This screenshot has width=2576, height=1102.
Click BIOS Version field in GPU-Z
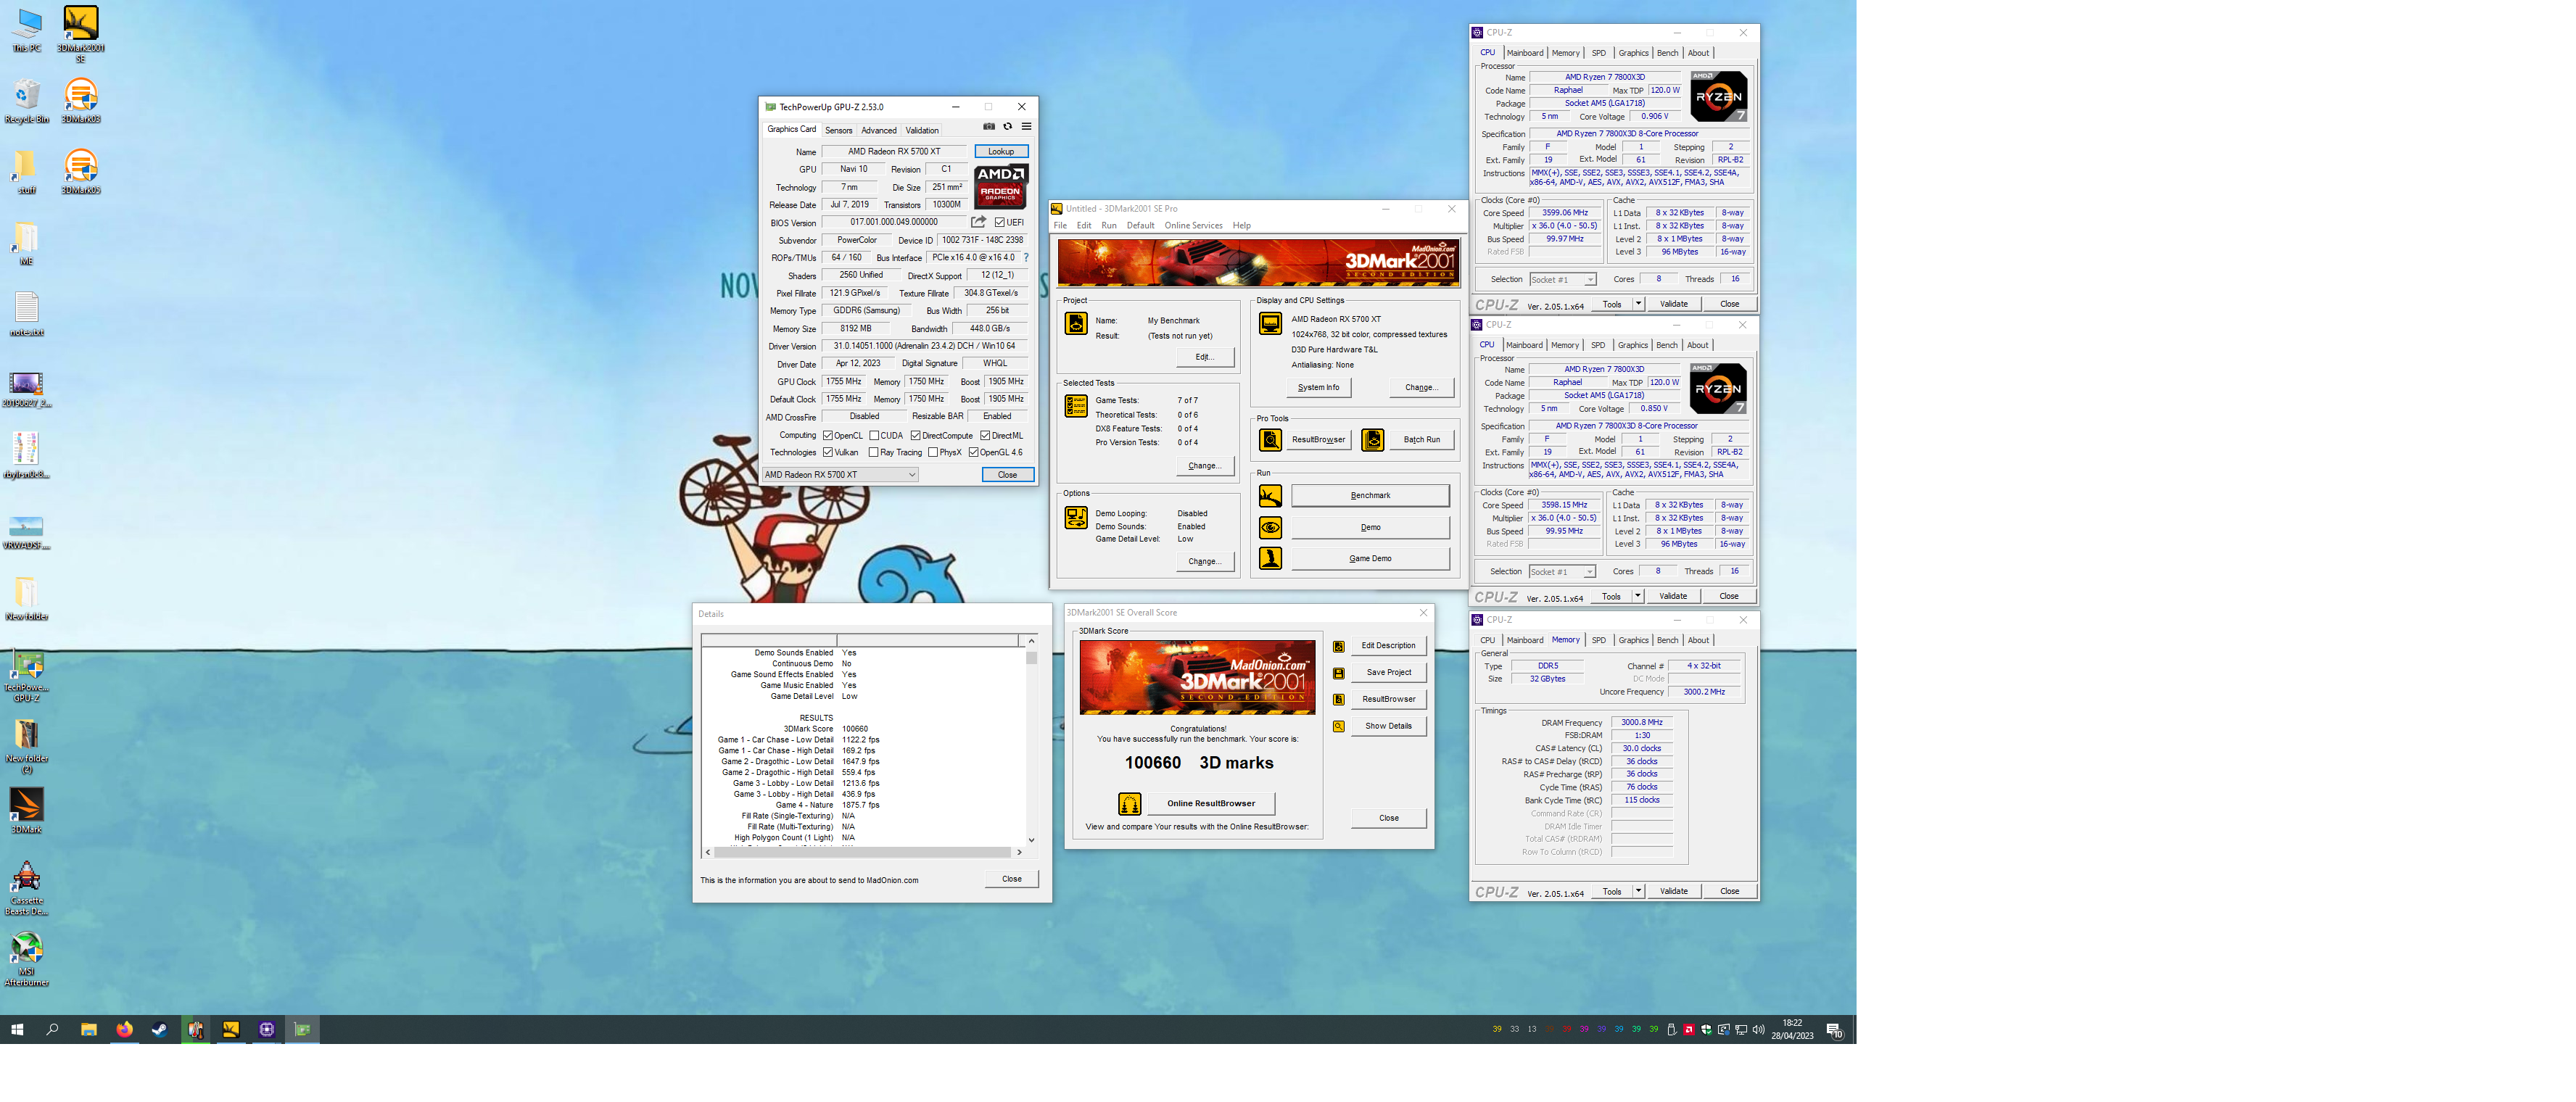click(894, 223)
